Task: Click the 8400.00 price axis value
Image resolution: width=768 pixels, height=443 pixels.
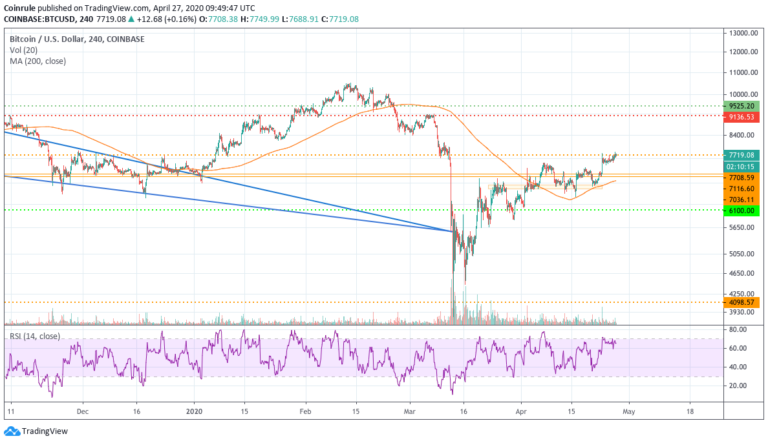Action: [742, 135]
